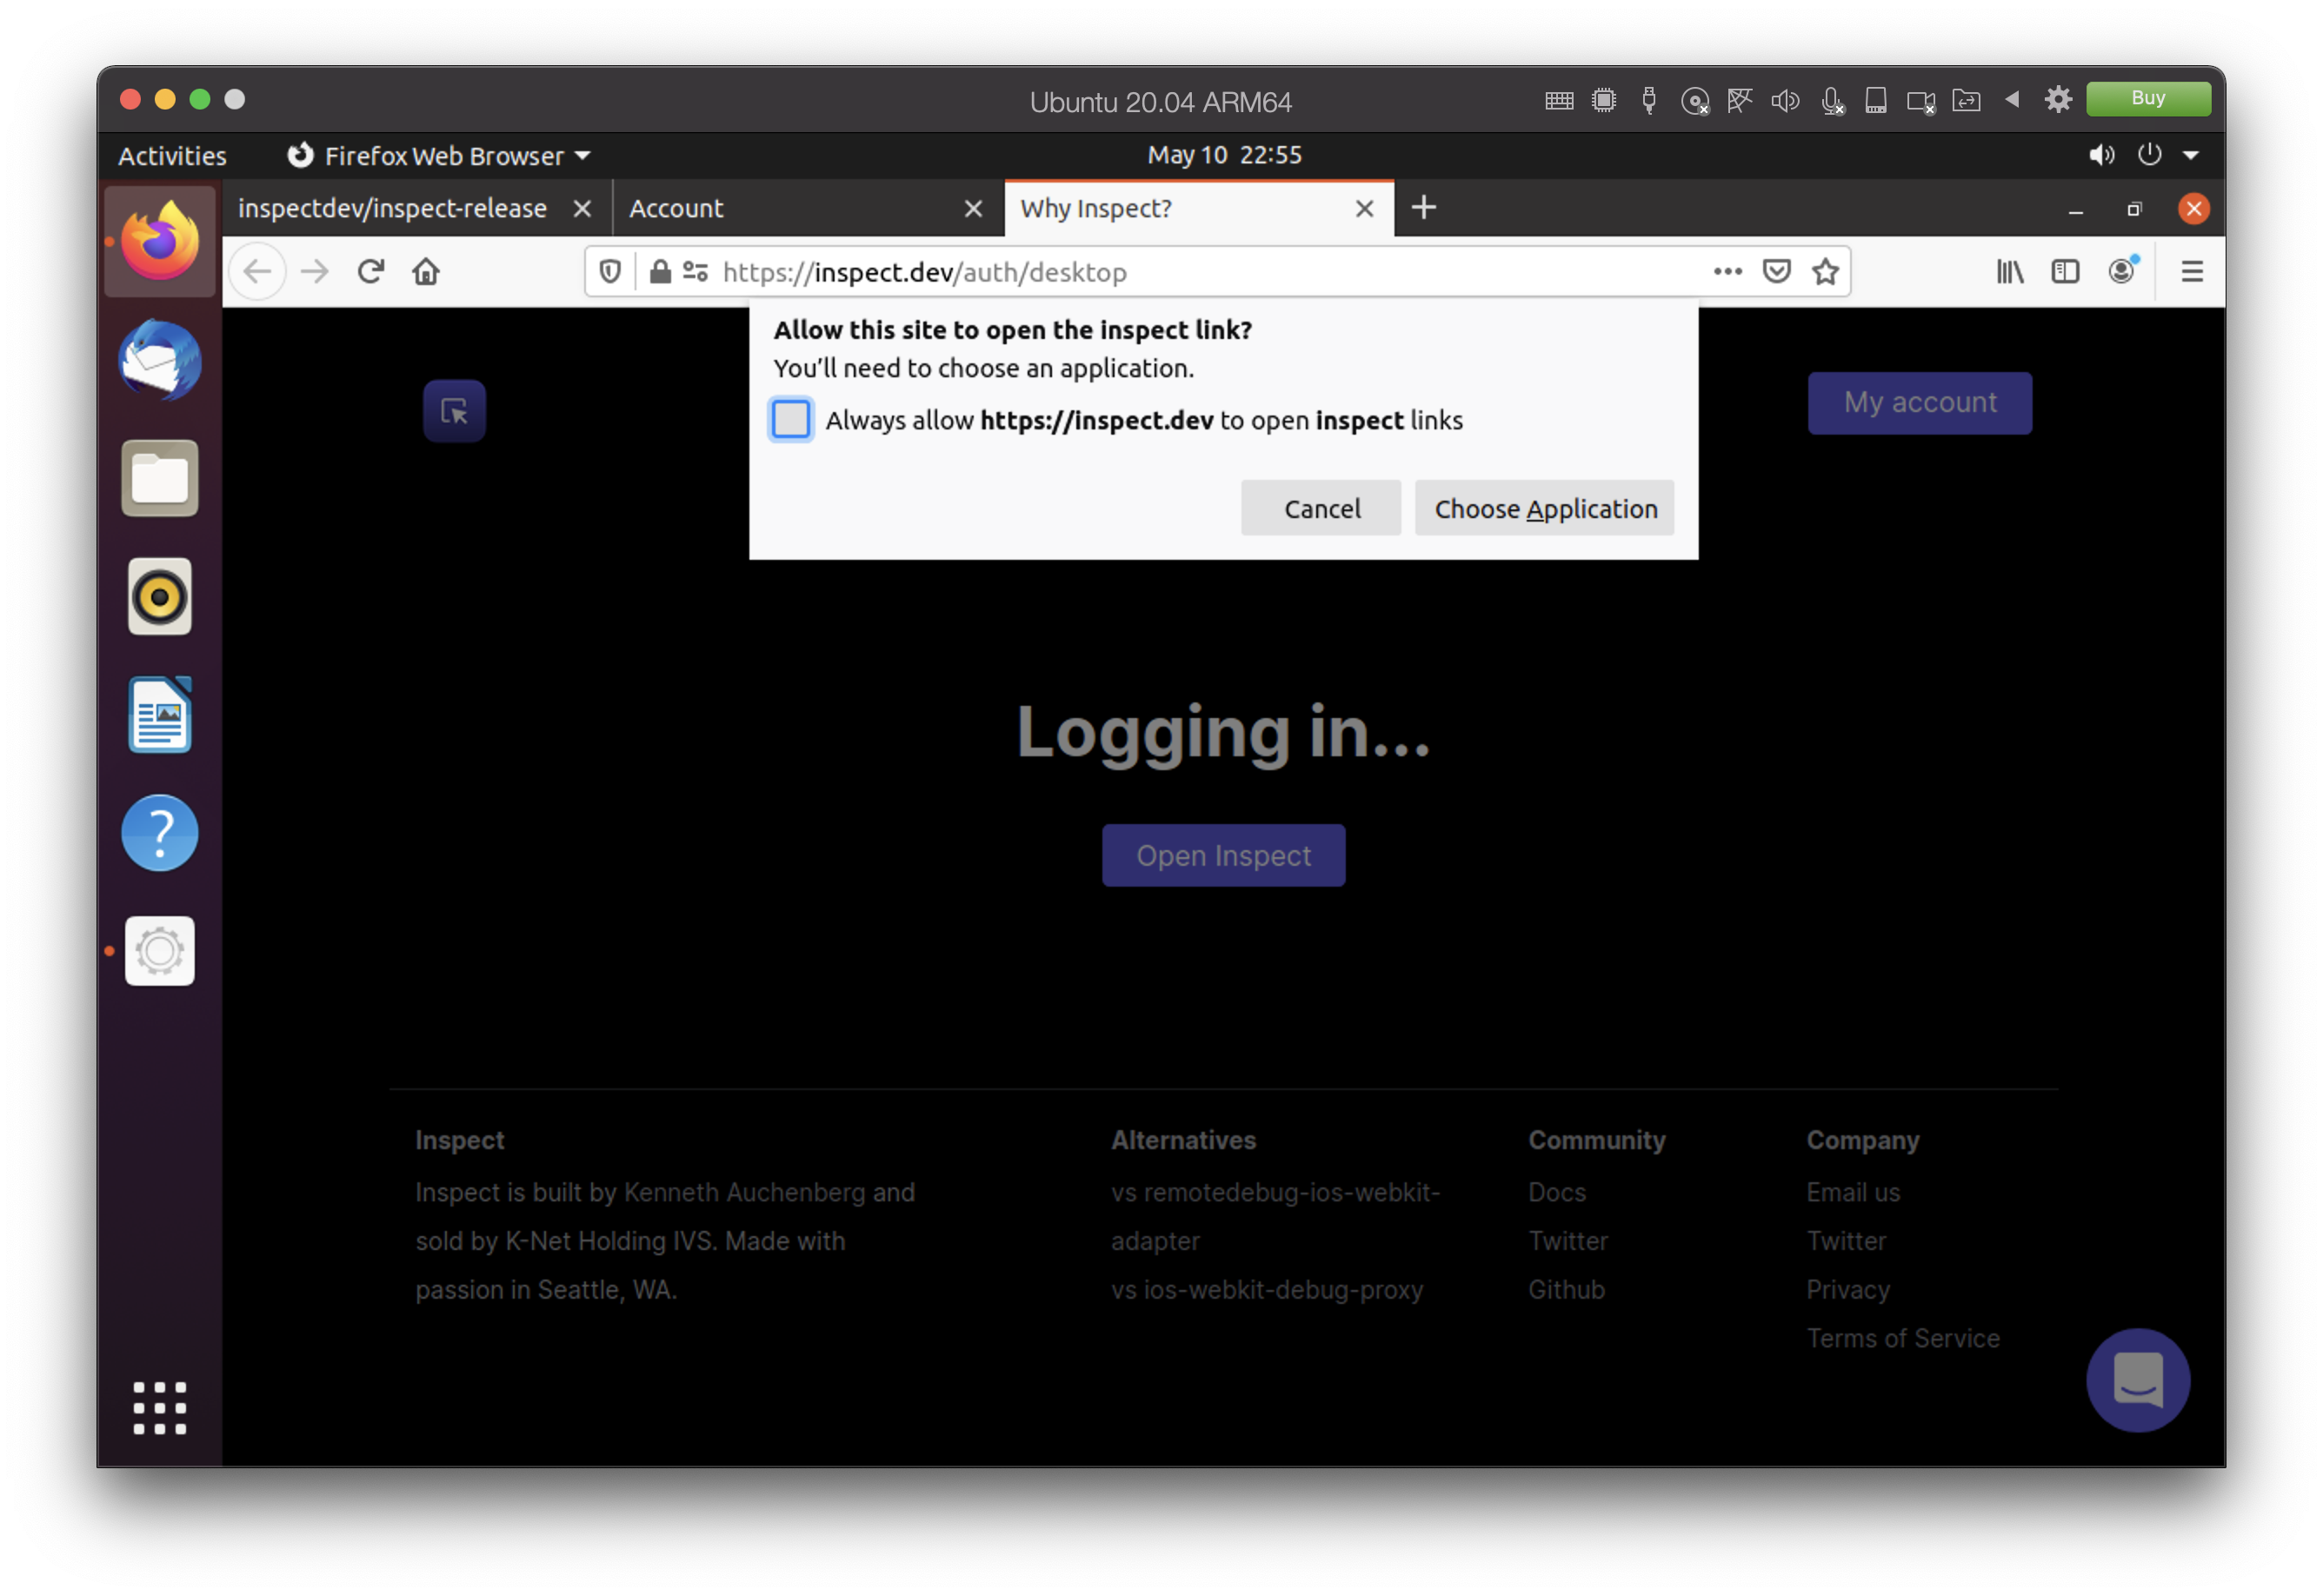The height and width of the screenshot is (1596, 2323).
Task: Toggle the VM sound device in title bar
Action: (x=1786, y=99)
